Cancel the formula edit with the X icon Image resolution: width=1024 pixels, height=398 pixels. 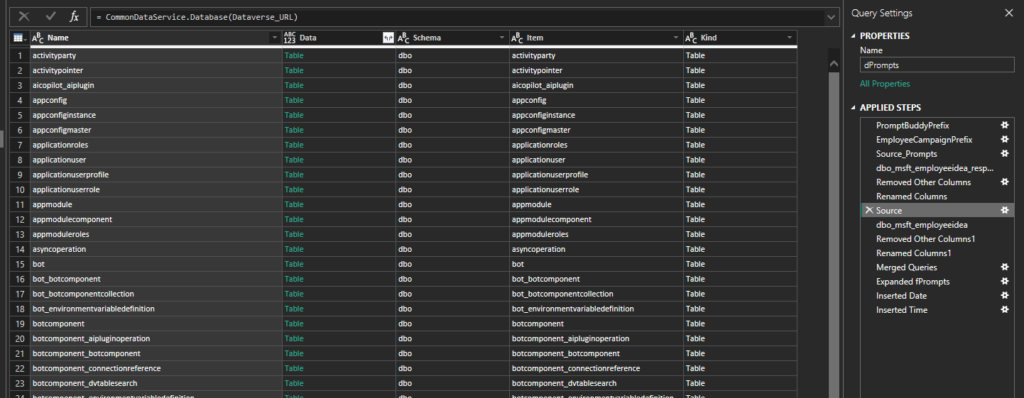point(24,16)
